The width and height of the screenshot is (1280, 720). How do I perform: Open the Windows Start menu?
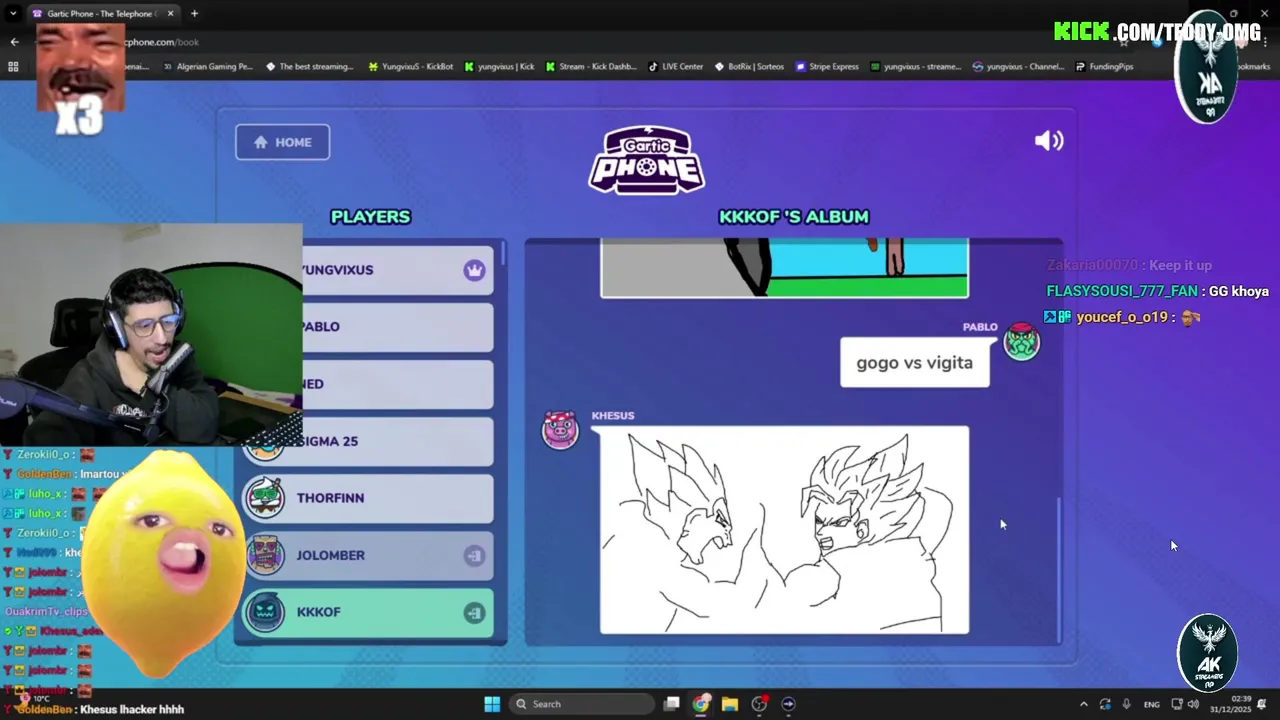492,704
